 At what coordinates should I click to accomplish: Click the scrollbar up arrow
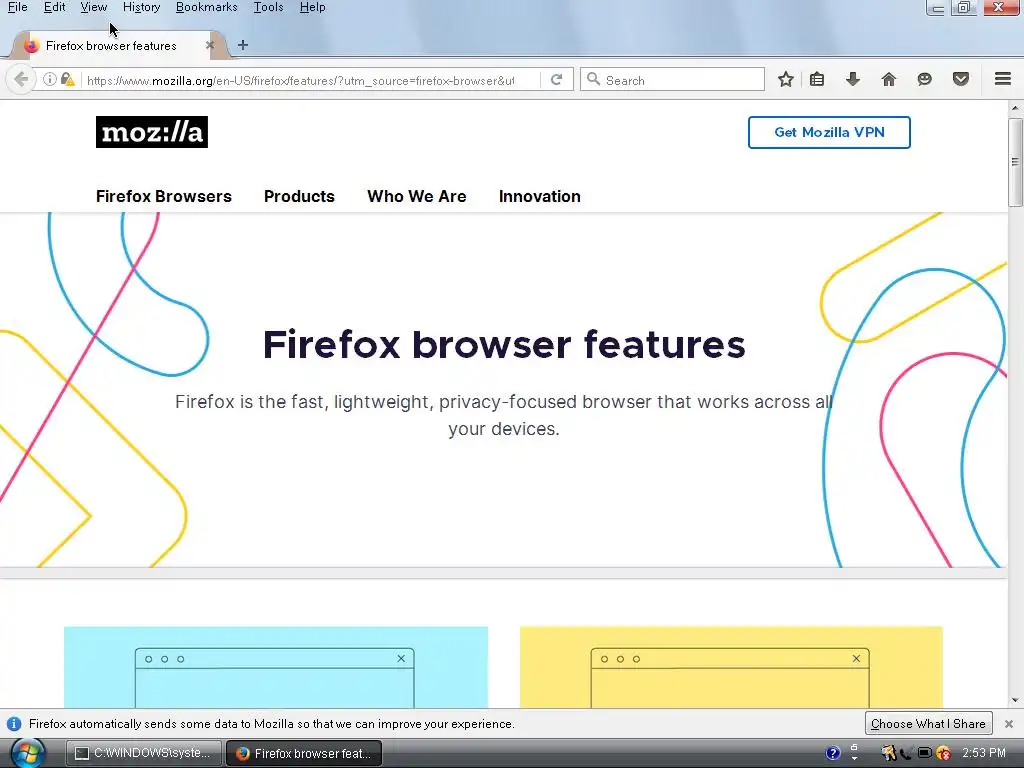[1015, 108]
